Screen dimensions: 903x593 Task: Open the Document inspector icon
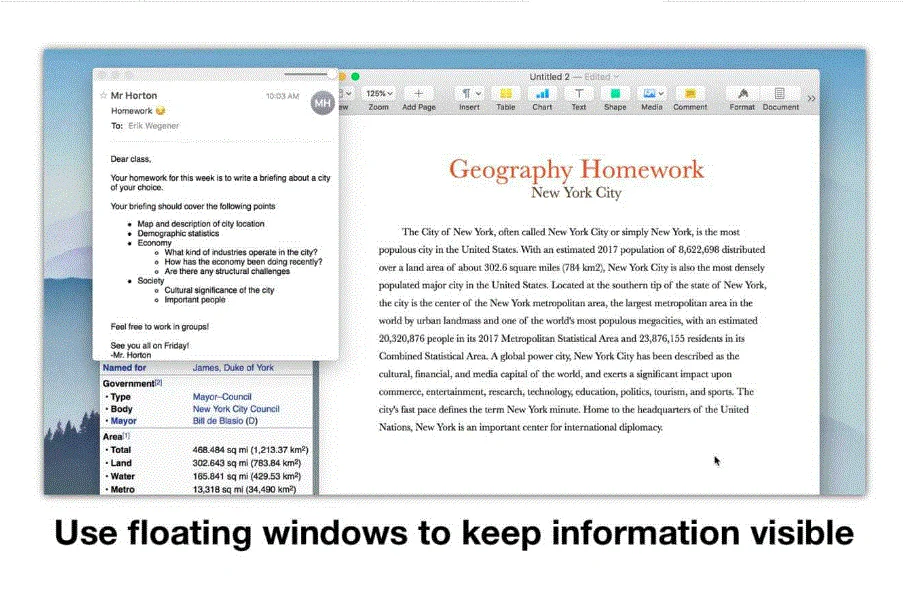tap(780, 93)
